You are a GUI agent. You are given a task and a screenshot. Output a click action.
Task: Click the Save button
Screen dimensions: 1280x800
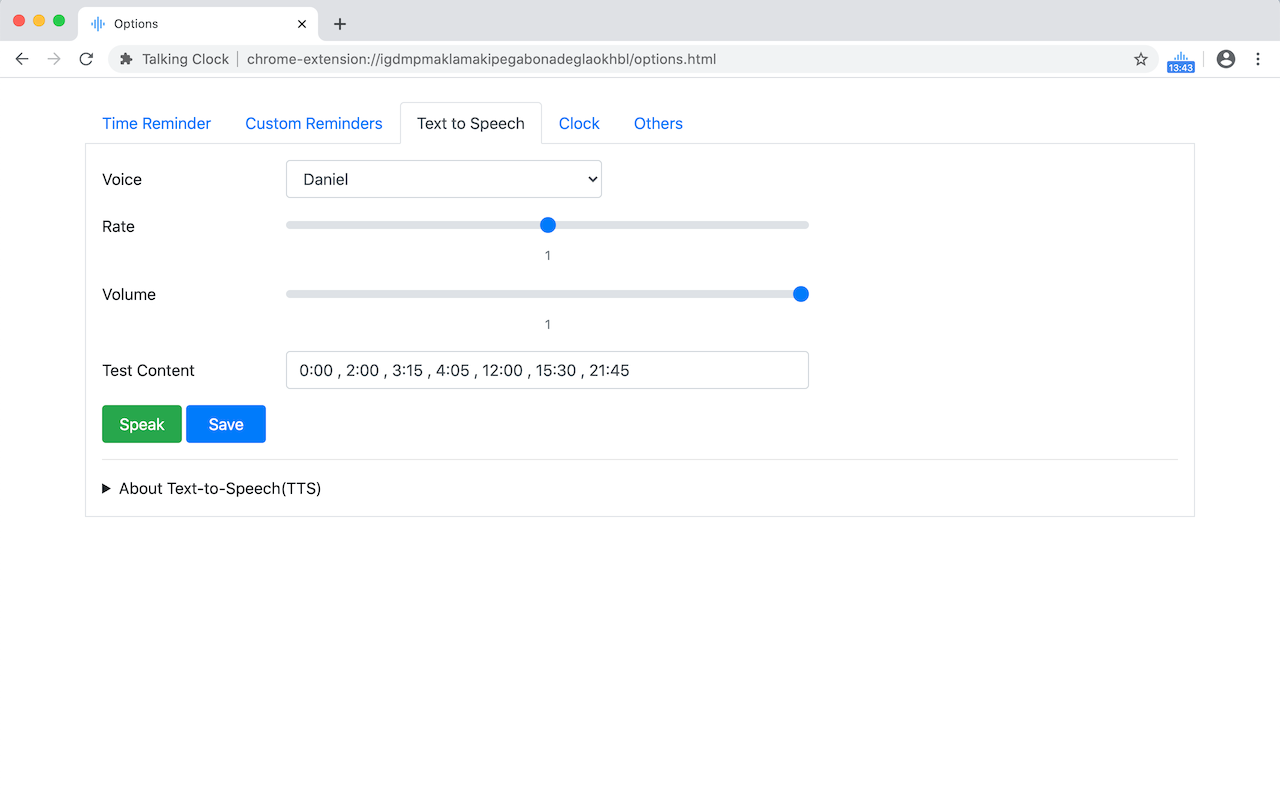point(226,424)
